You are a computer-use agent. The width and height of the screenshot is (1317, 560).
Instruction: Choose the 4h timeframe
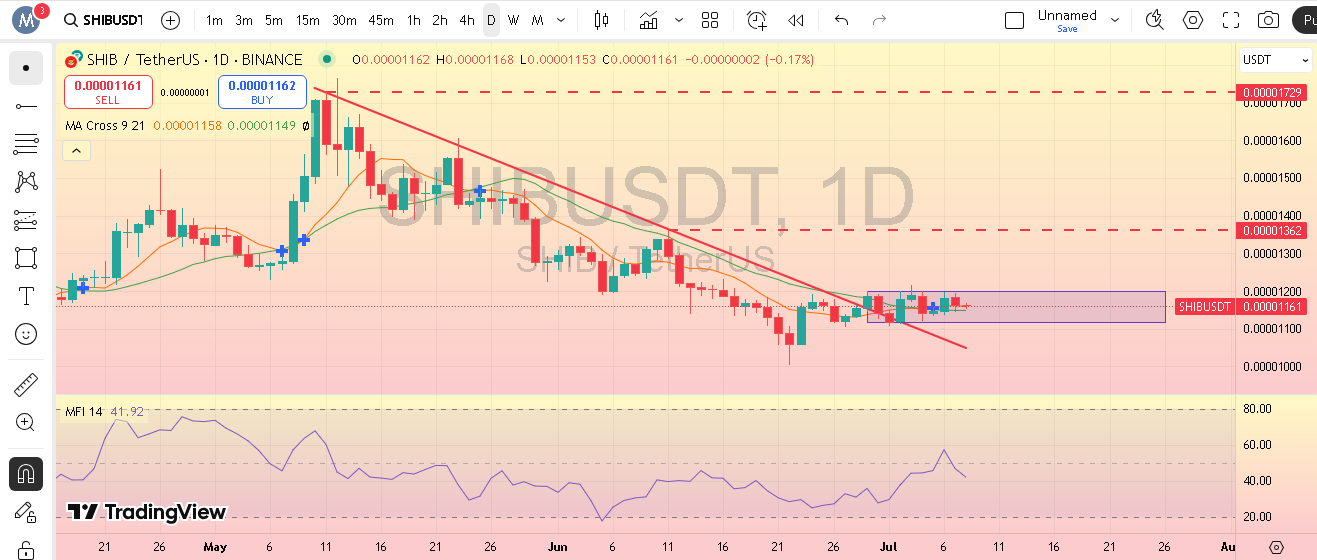[467, 20]
